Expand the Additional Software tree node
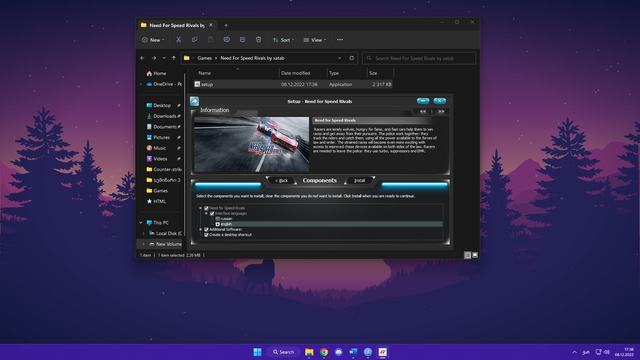The height and width of the screenshot is (360, 640). coord(200,229)
